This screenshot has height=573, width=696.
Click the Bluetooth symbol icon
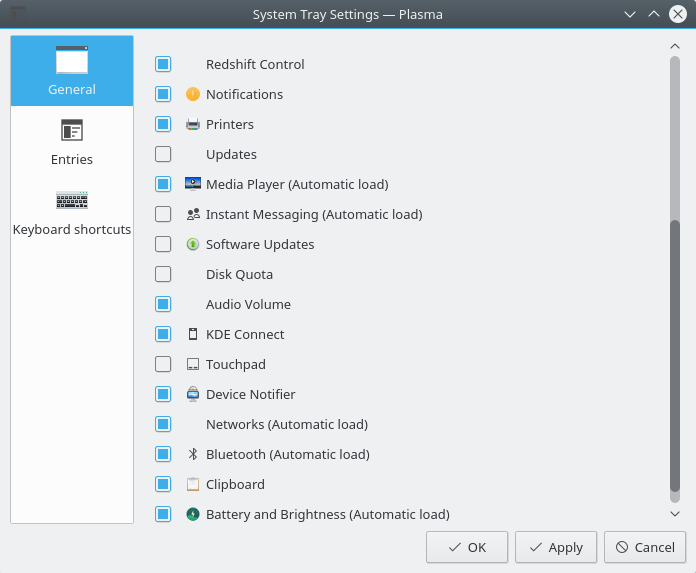pyautogui.click(x=193, y=454)
